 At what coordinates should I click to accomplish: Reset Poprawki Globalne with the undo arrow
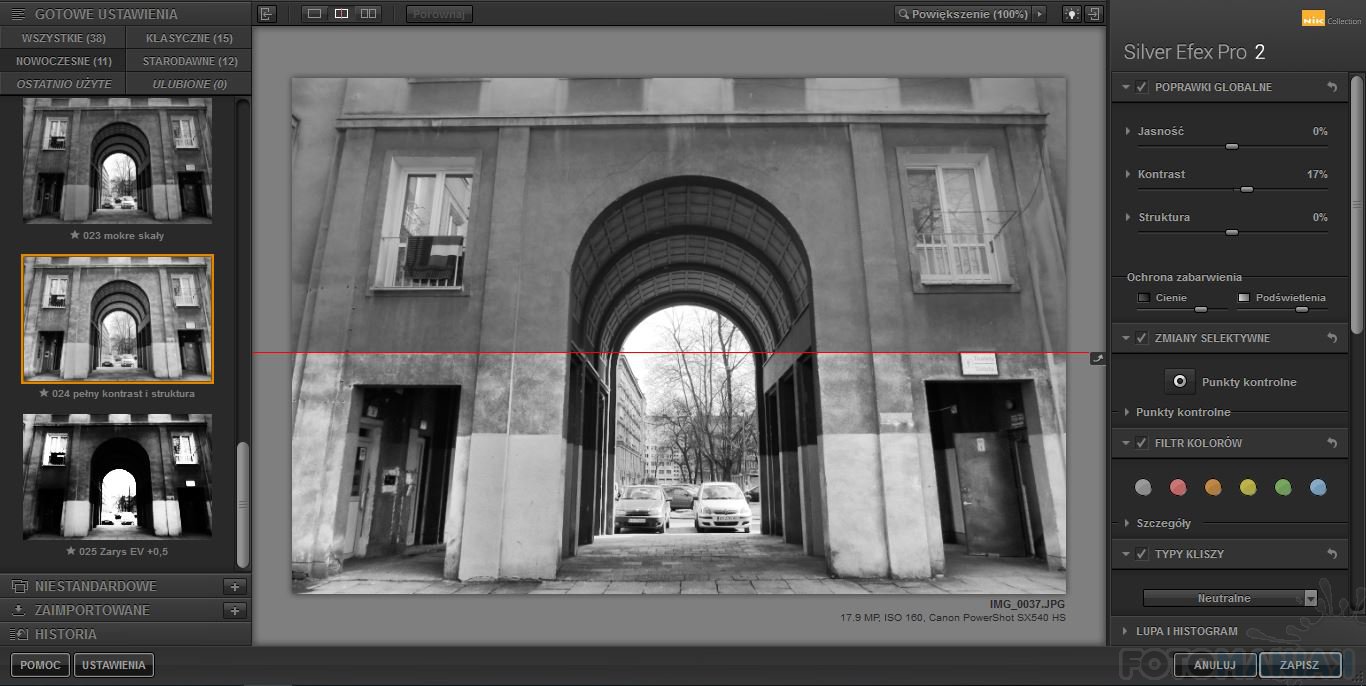pyautogui.click(x=1331, y=87)
